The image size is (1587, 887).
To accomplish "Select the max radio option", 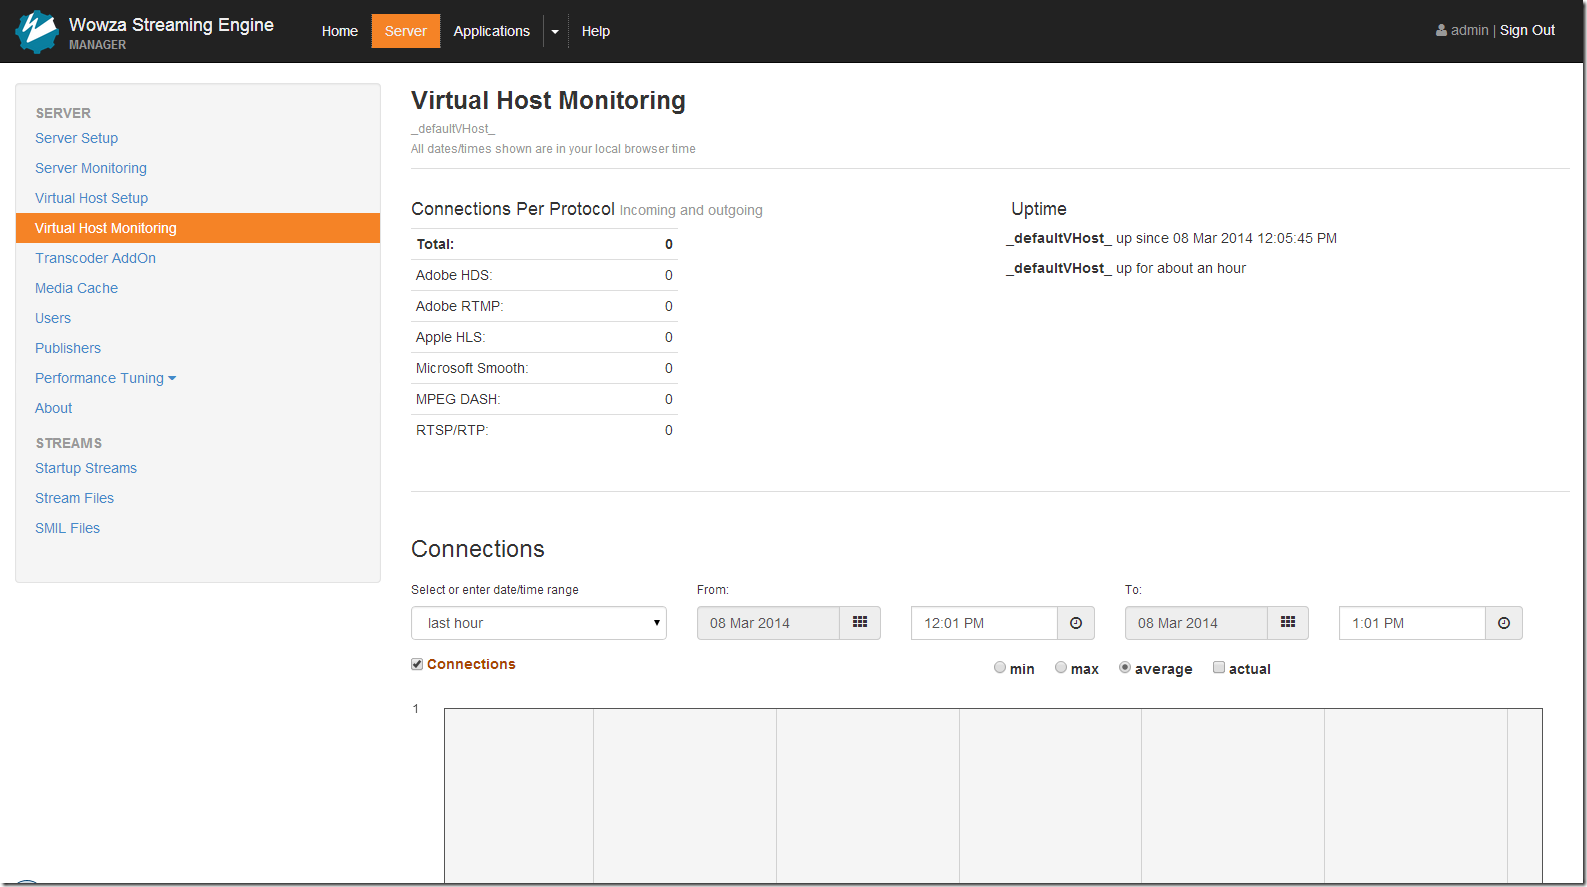I will 1061,667.
